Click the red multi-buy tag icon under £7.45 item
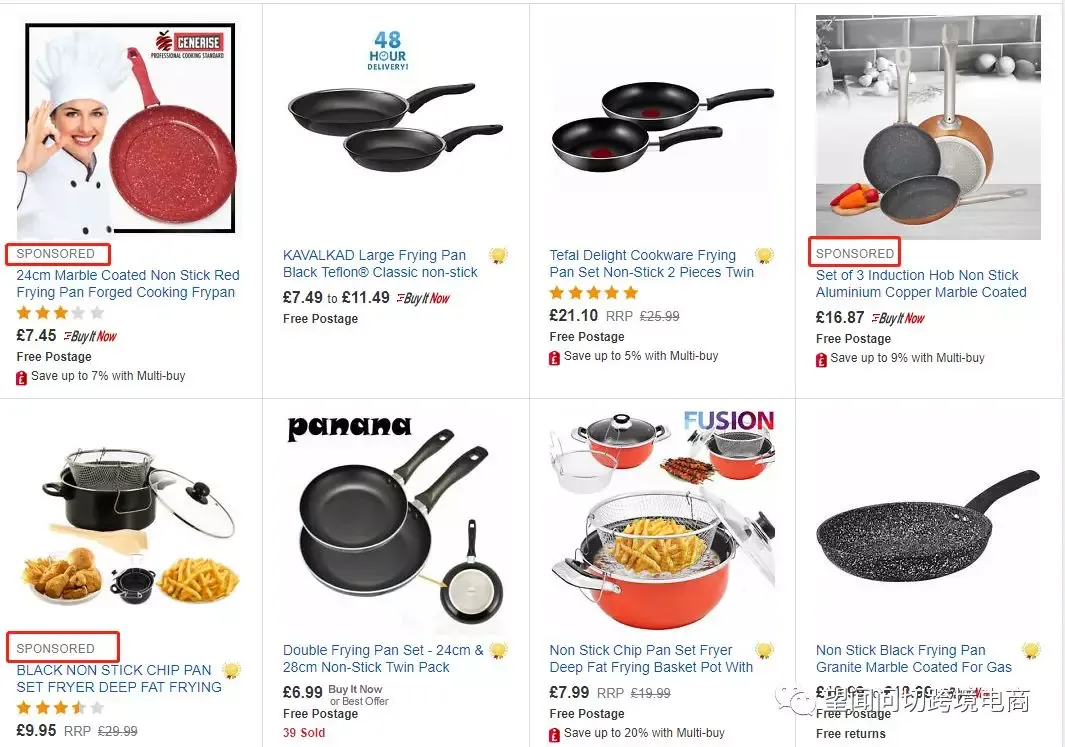 pyautogui.click(x=21, y=377)
